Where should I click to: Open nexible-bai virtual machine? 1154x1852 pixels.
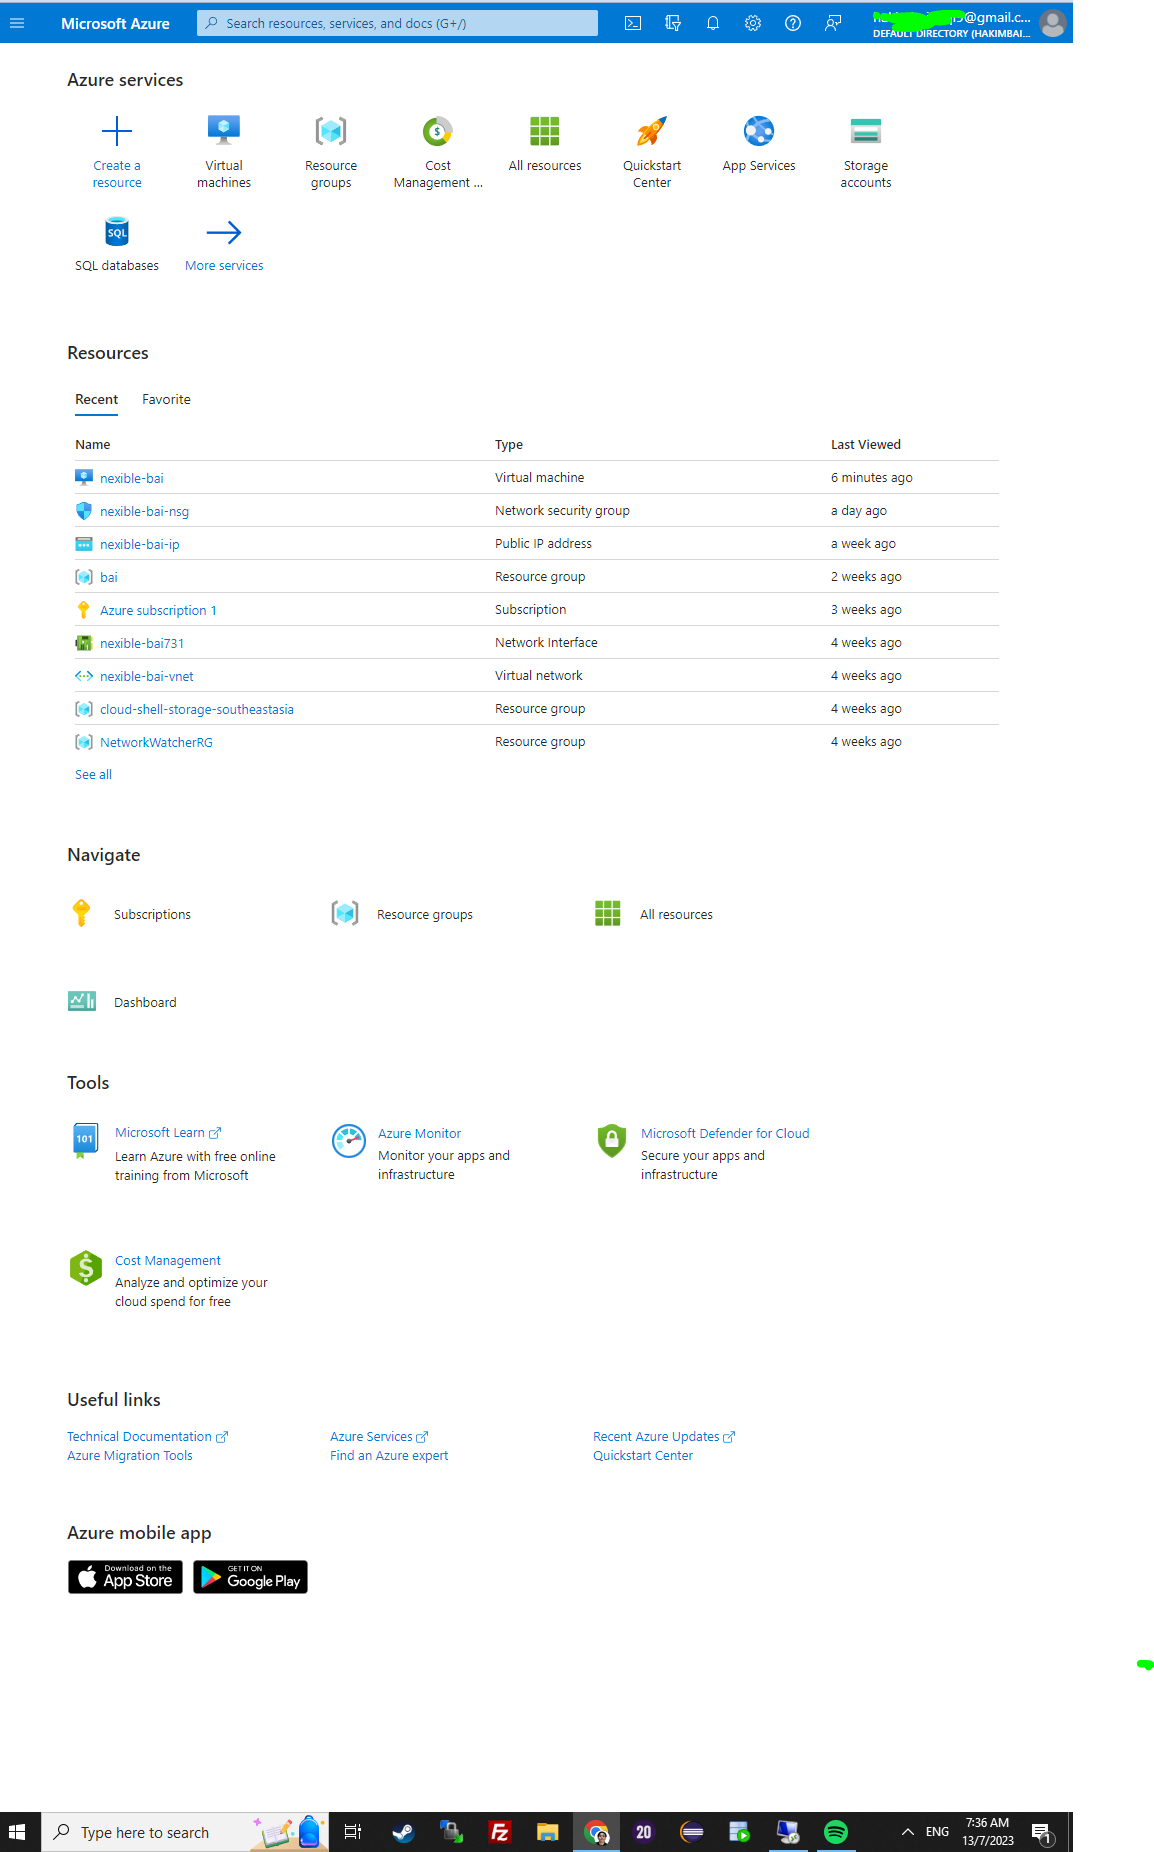(132, 478)
